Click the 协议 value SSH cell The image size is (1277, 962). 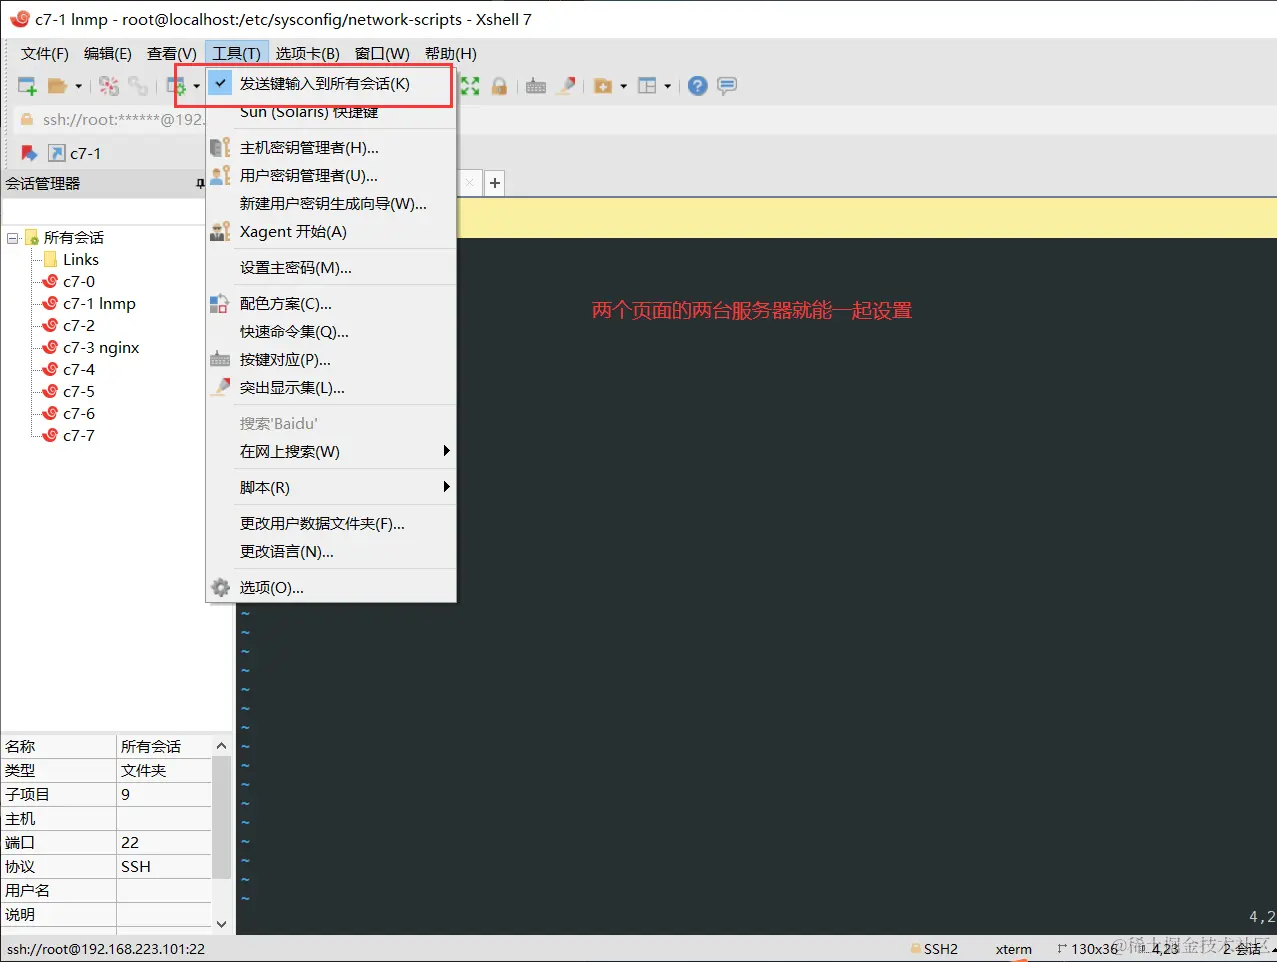164,867
